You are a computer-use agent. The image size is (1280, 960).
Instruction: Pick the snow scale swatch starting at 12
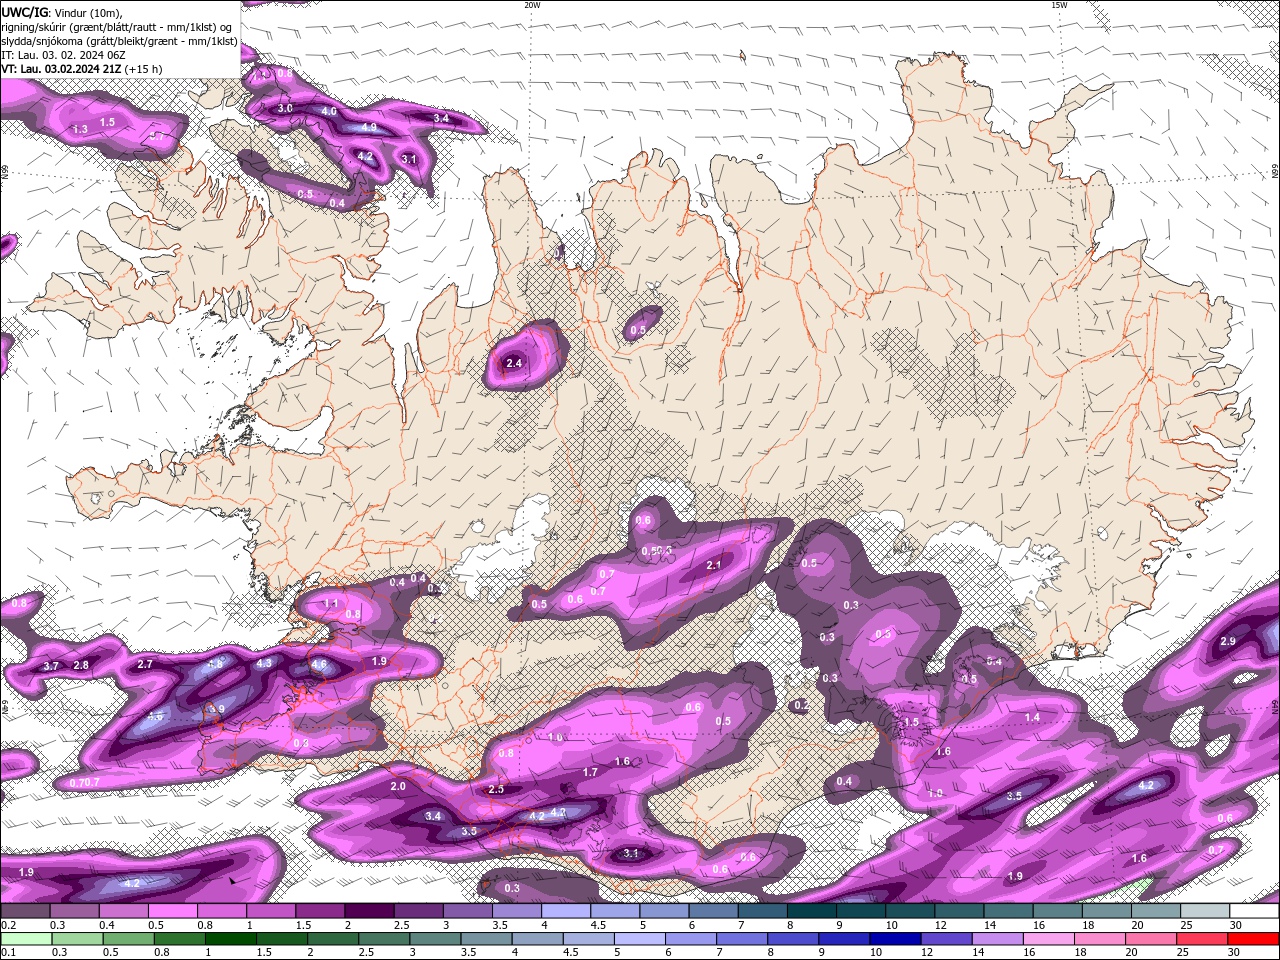tap(959, 911)
